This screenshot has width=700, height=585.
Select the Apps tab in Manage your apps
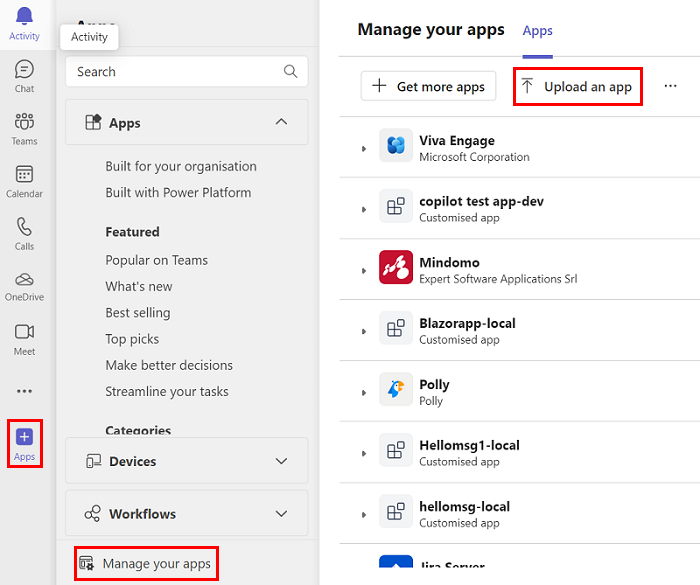coord(538,30)
